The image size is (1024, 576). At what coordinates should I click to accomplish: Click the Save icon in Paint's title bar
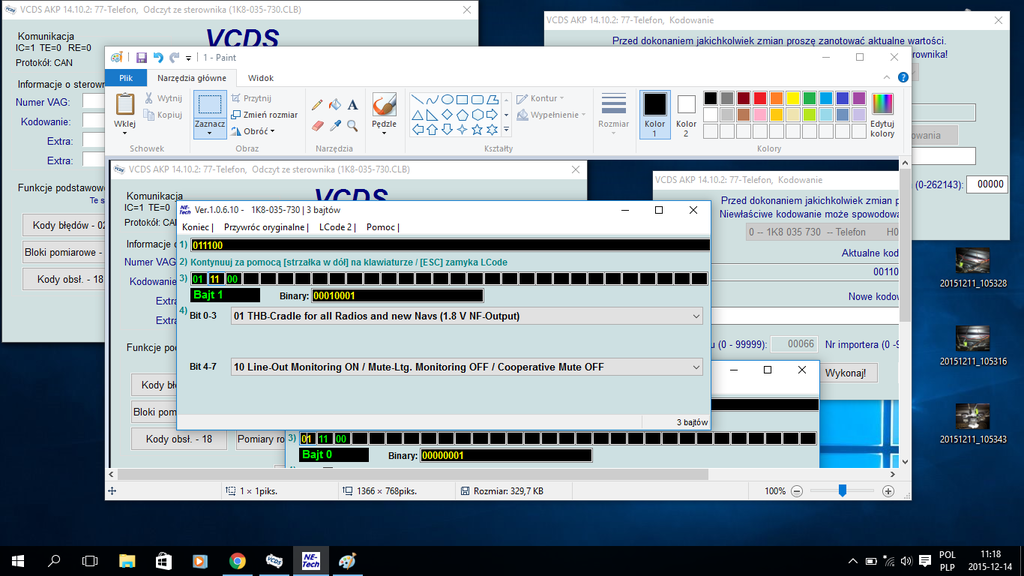[141, 58]
